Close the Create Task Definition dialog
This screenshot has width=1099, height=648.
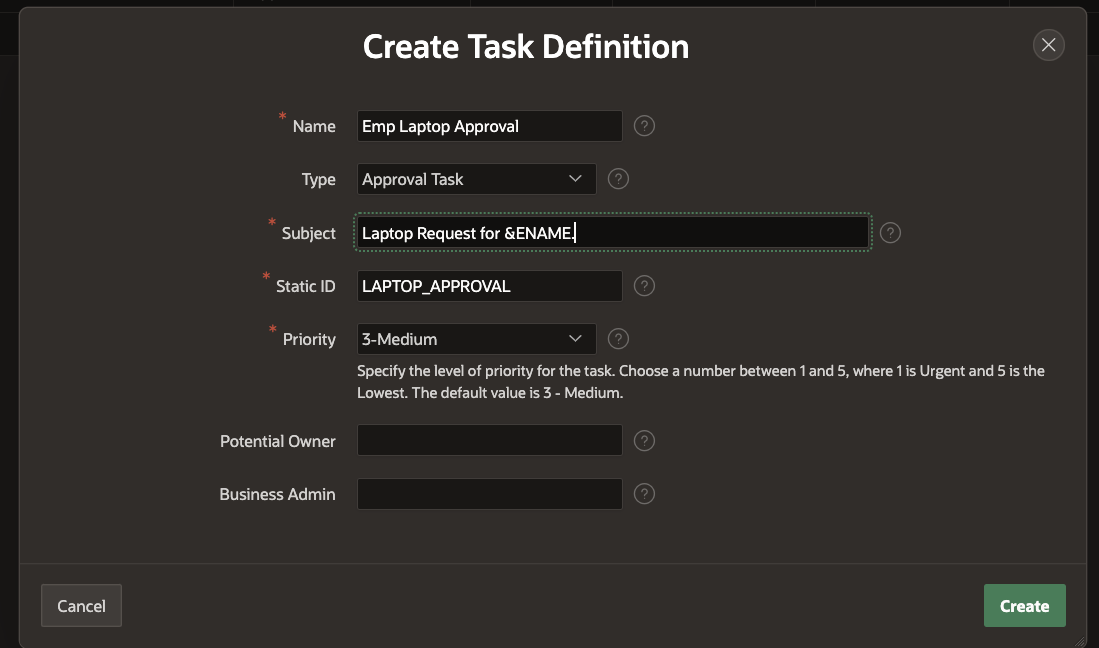[1048, 45]
